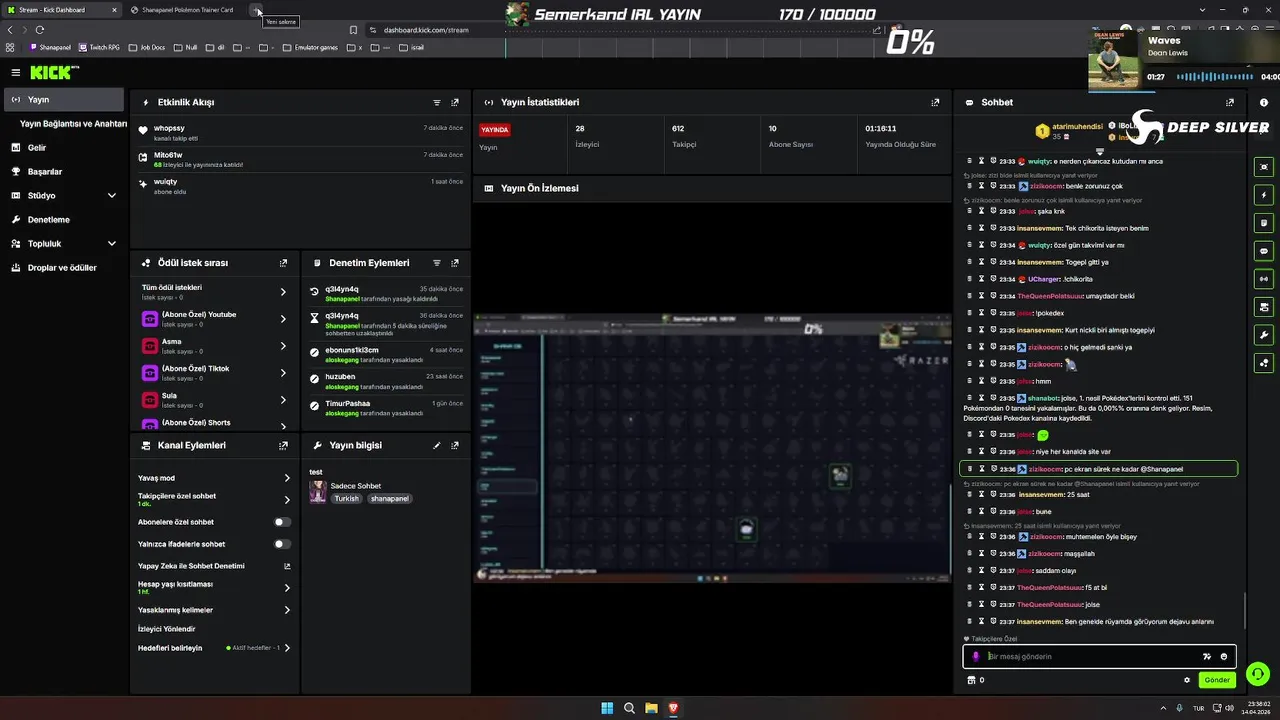Viewport: 1280px width, 720px height.
Task: Open new browser tab with plus
Action: coord(257,10)
